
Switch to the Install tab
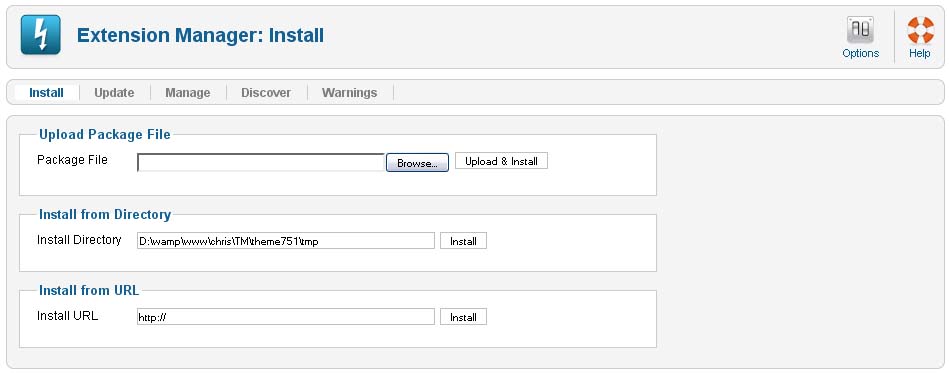46,93
